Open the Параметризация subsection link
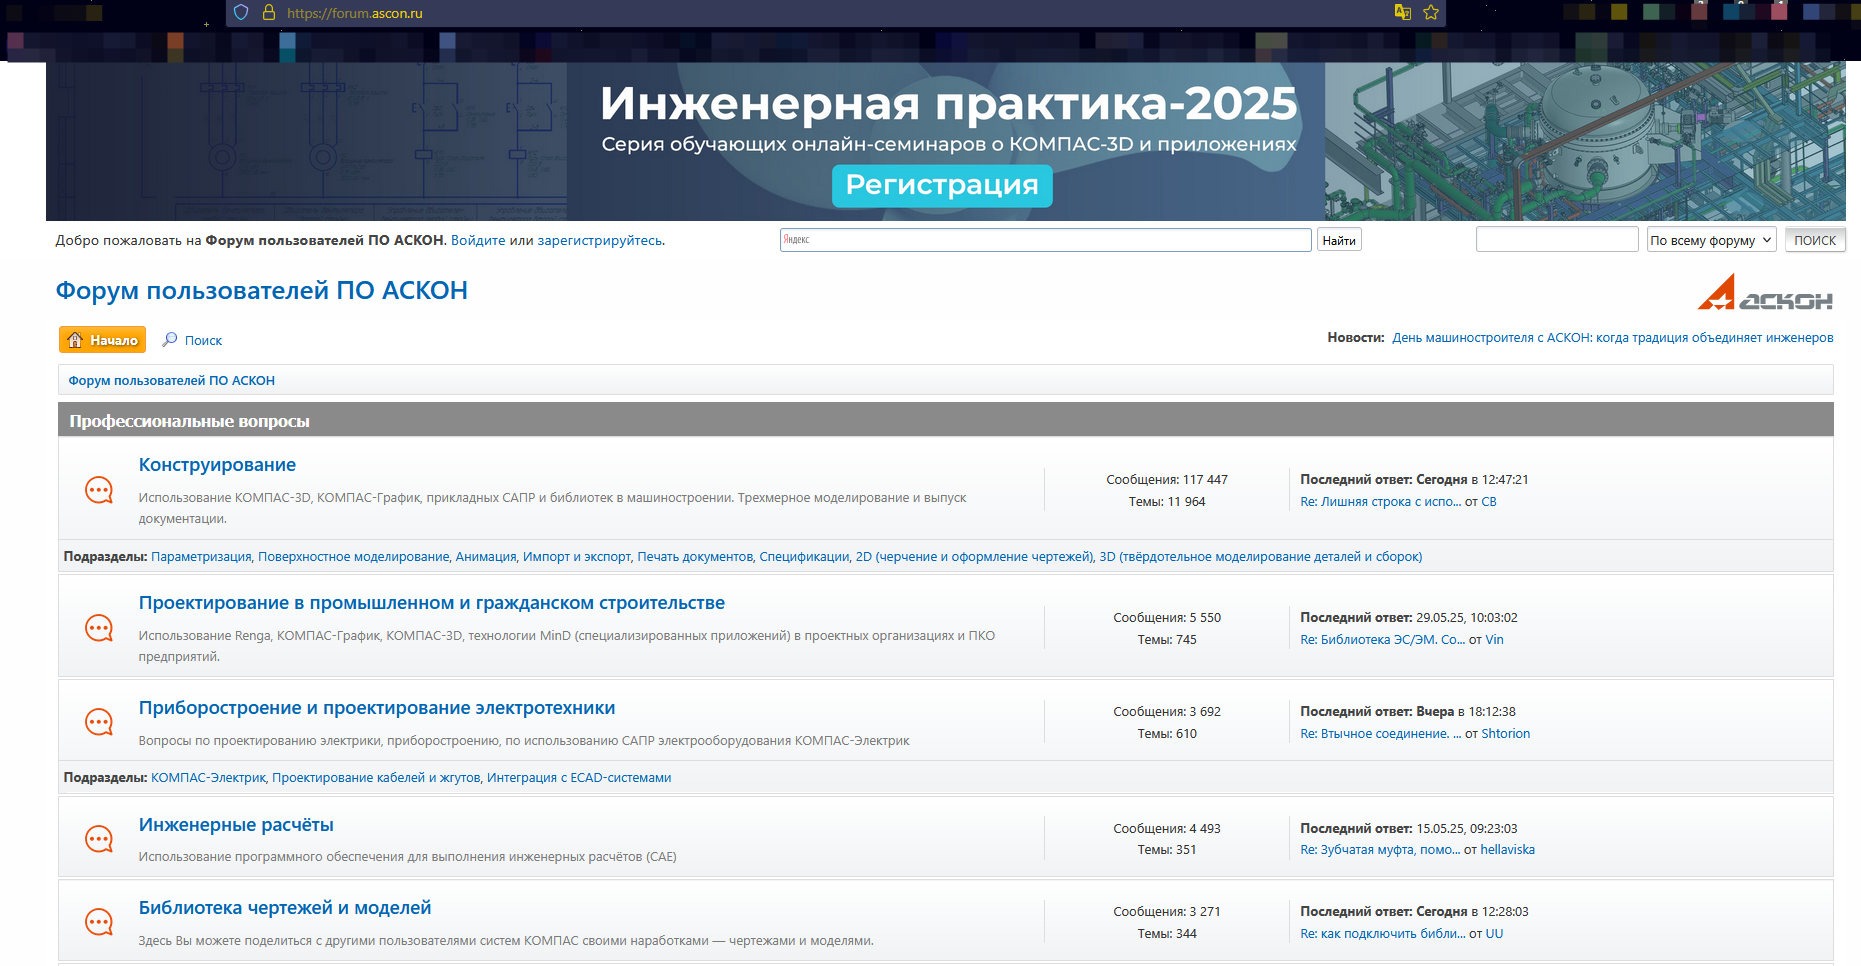 click(201, 557)
